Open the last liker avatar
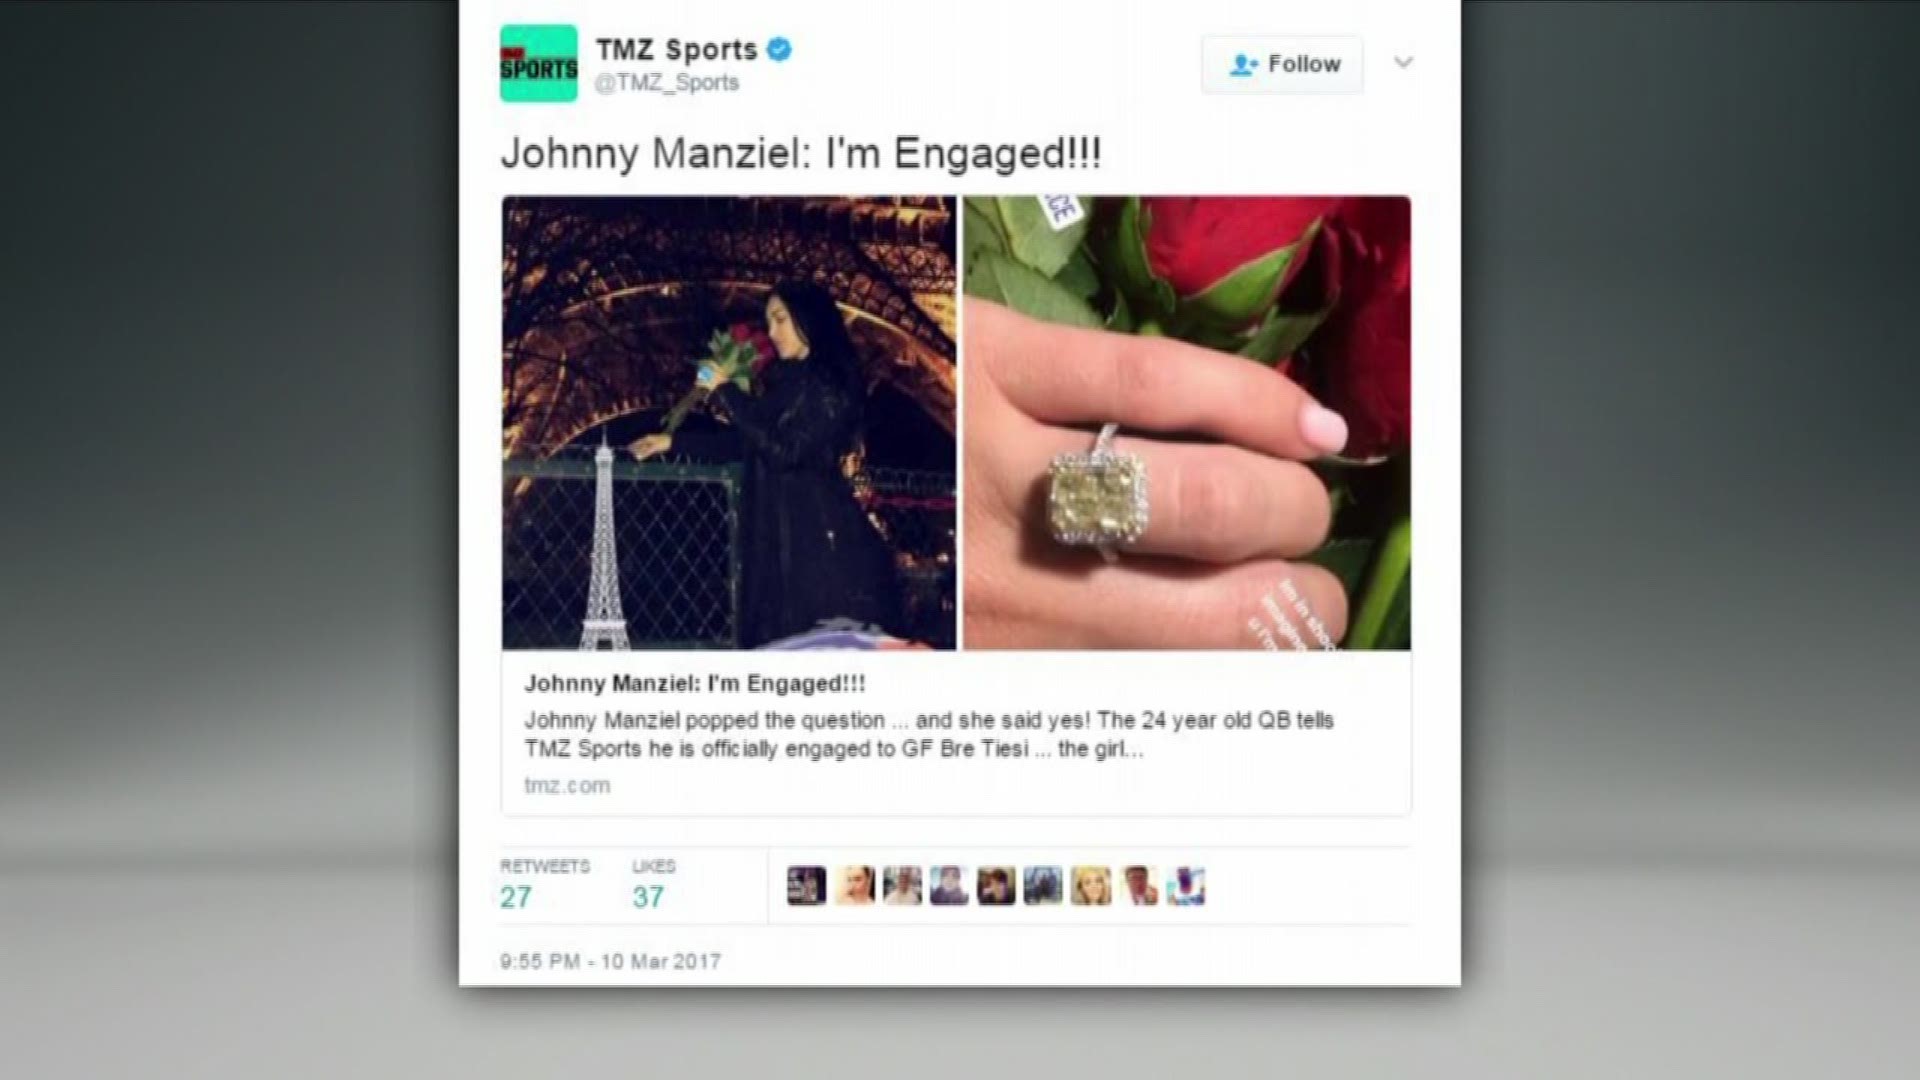This screenshot has width=1920, height=1080. pos(1185,886)
